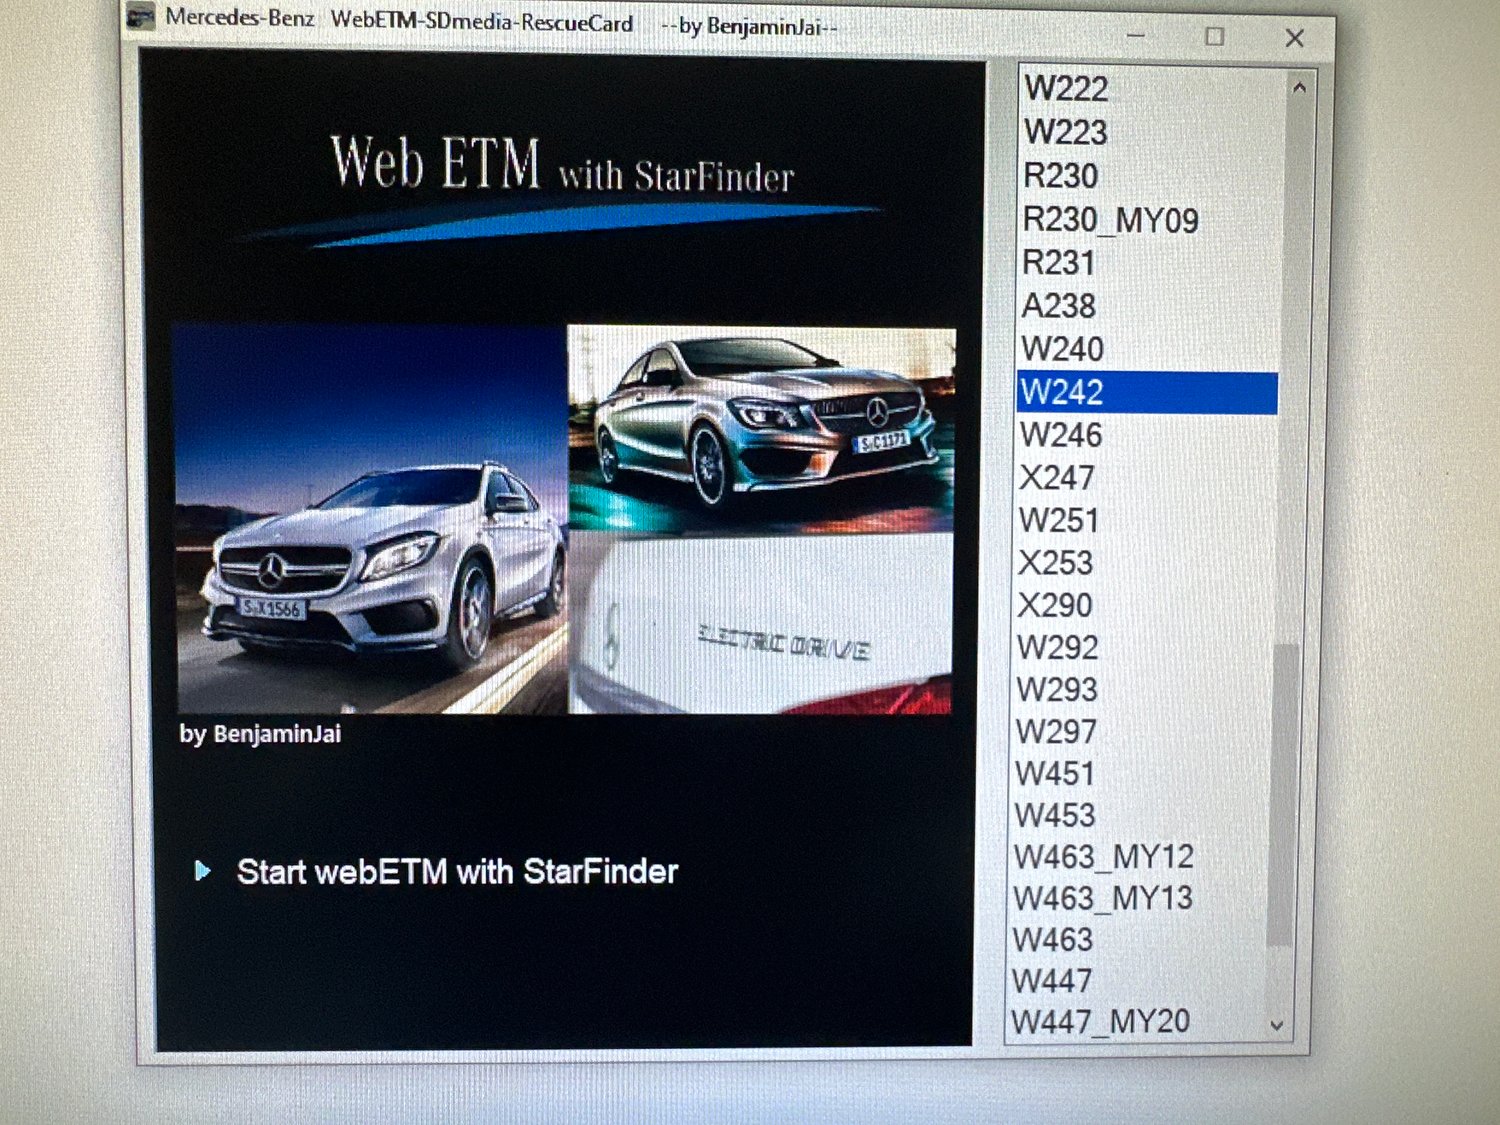Minimize the WebETM window
The image size is (1500, 1125).
pyautogui.click(x=1136, y=36)
